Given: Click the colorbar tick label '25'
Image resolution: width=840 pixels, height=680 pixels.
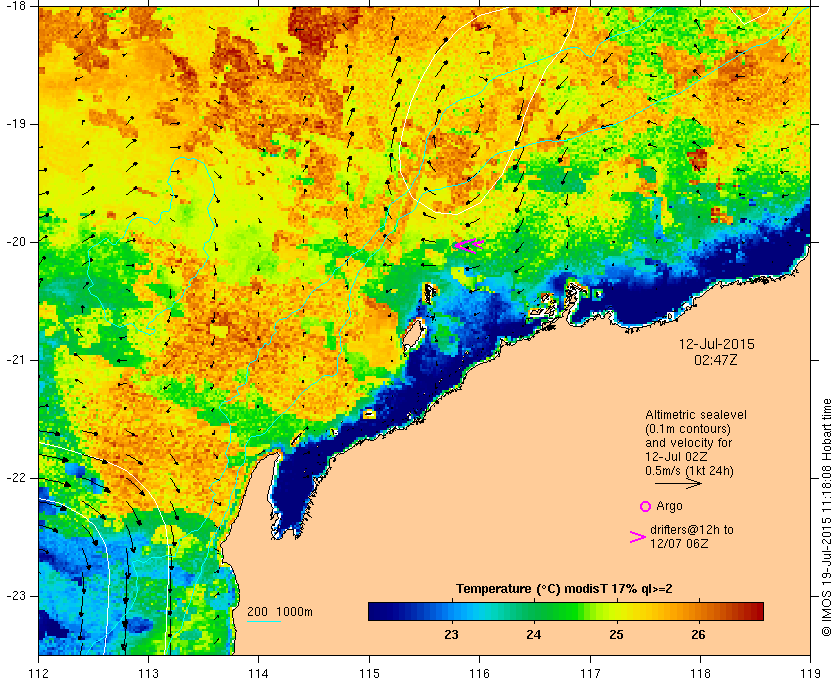Looking at the screenshot, I should (616, 634).
